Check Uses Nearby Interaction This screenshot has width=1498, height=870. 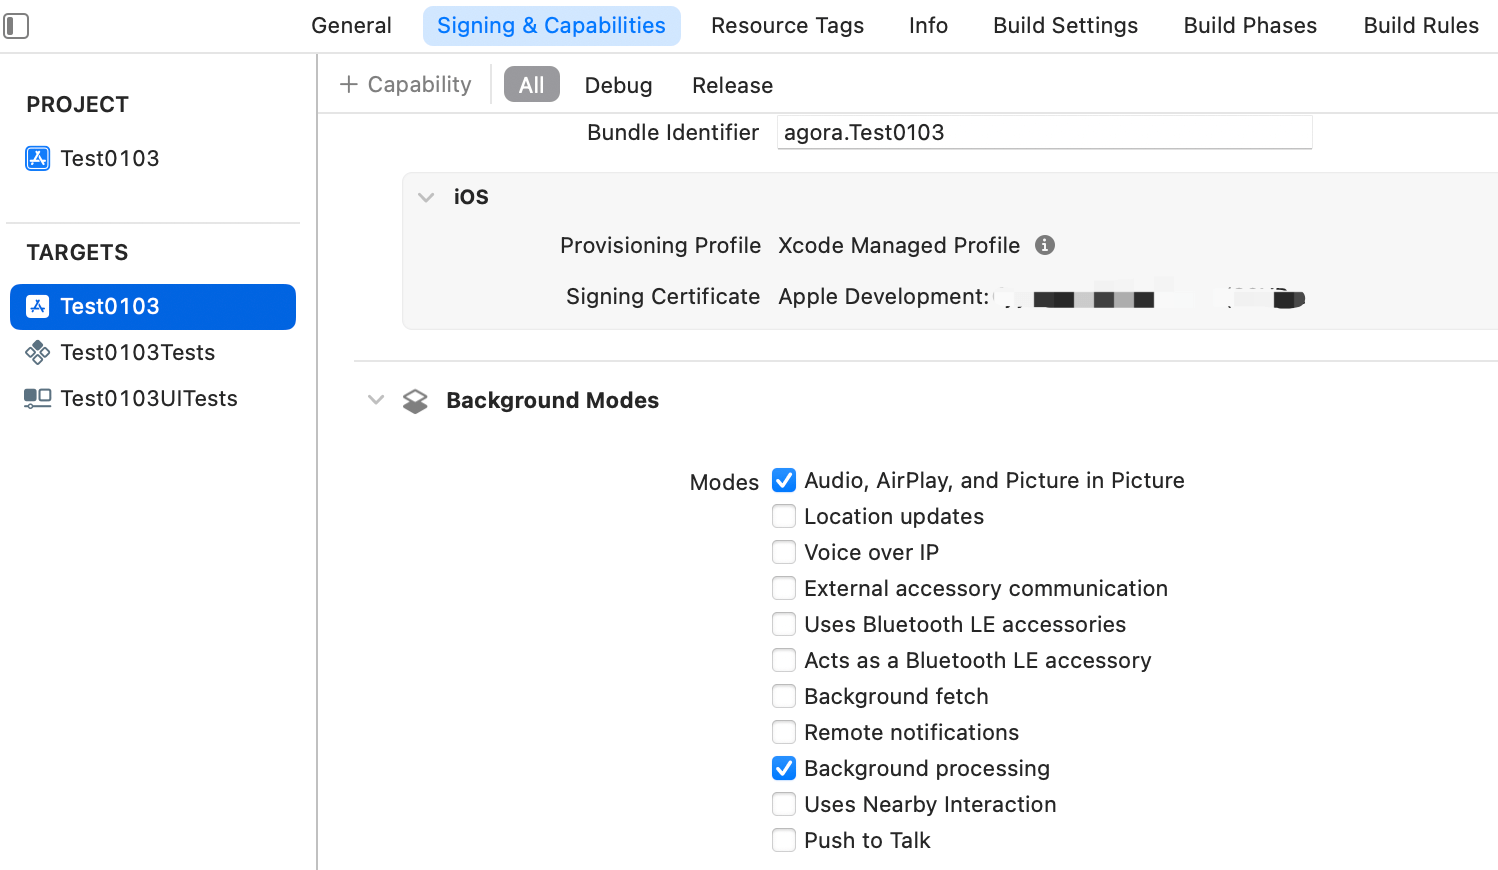pos(784,804)
